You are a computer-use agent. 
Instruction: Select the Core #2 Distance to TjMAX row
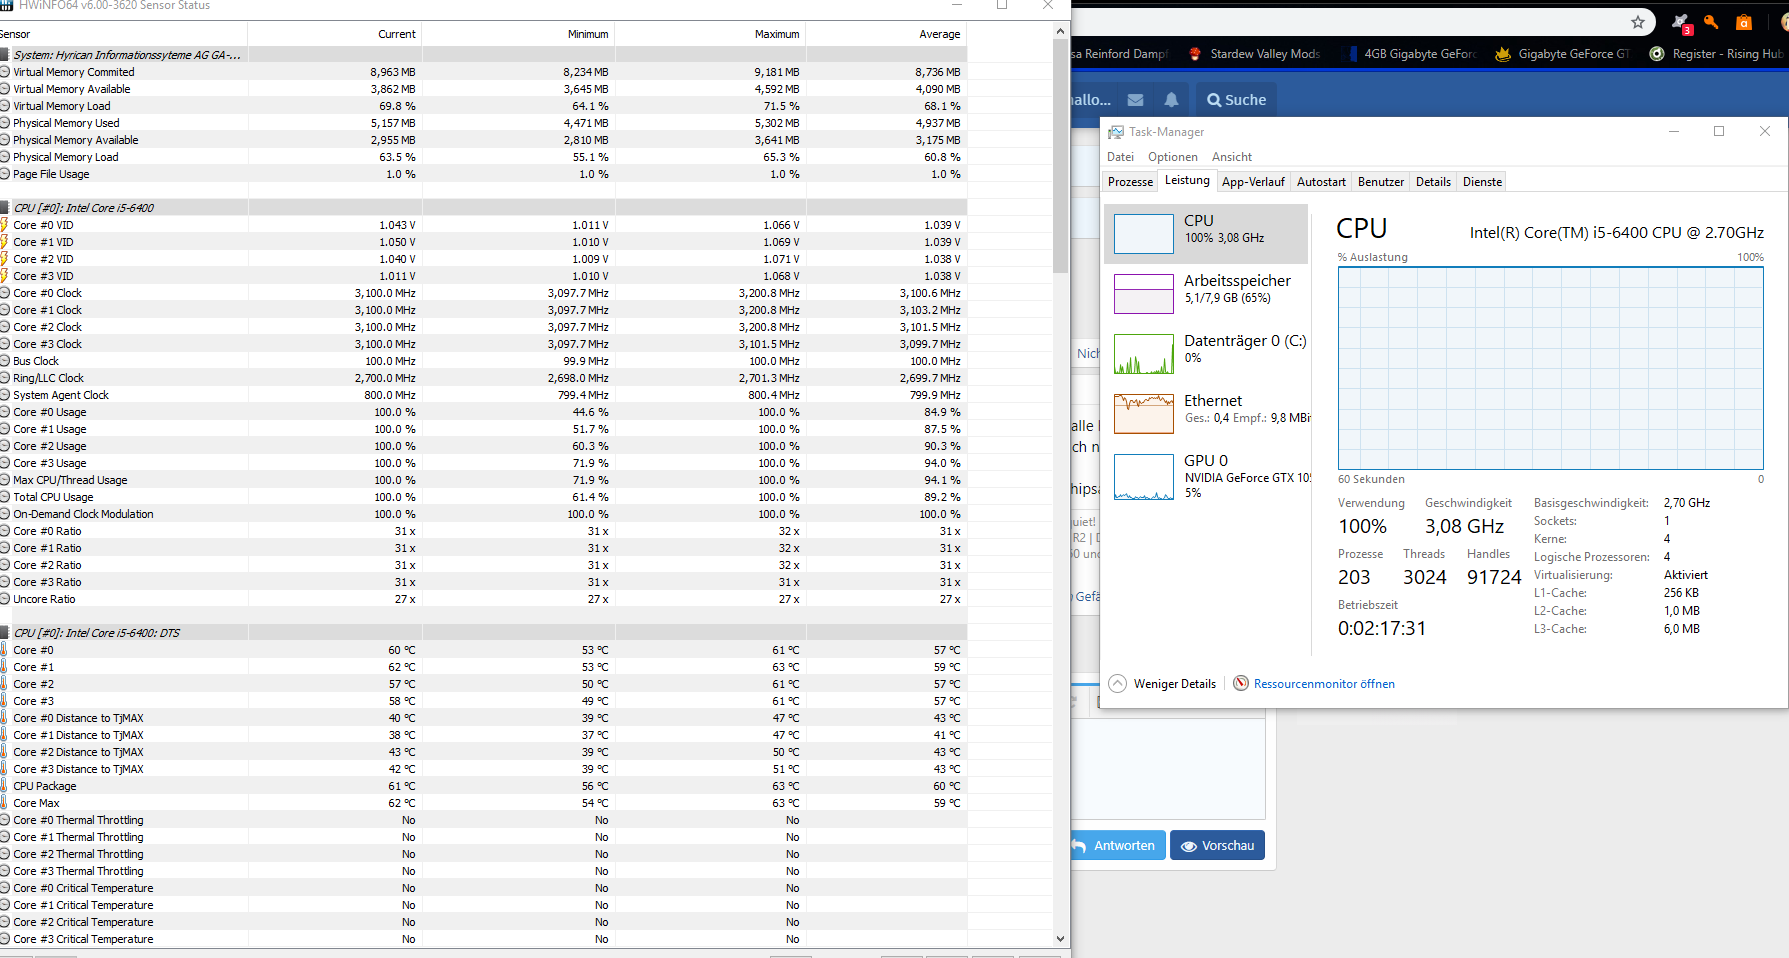click(x=483, y=752)
